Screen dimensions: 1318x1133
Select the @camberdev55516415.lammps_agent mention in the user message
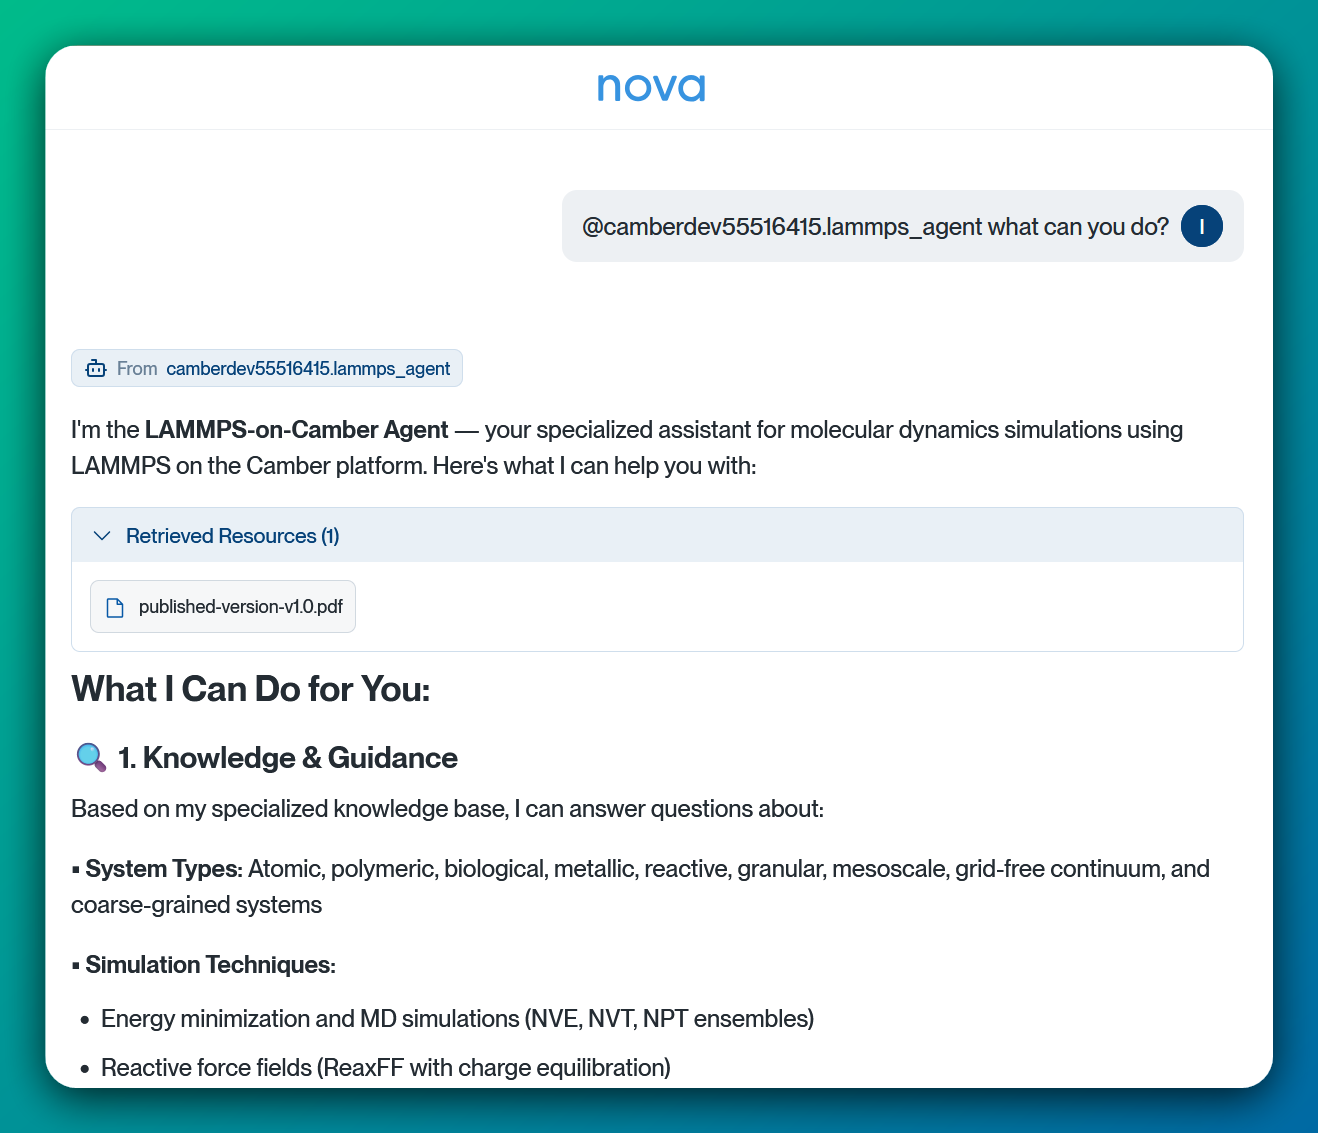(x=782, y=227)
